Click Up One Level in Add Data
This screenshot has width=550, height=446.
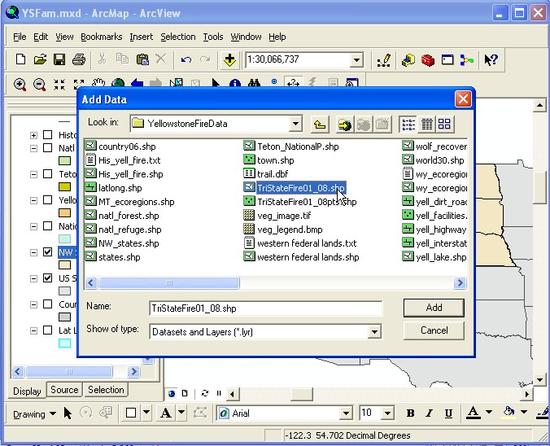pyautogui.click(x=320, y=124)
